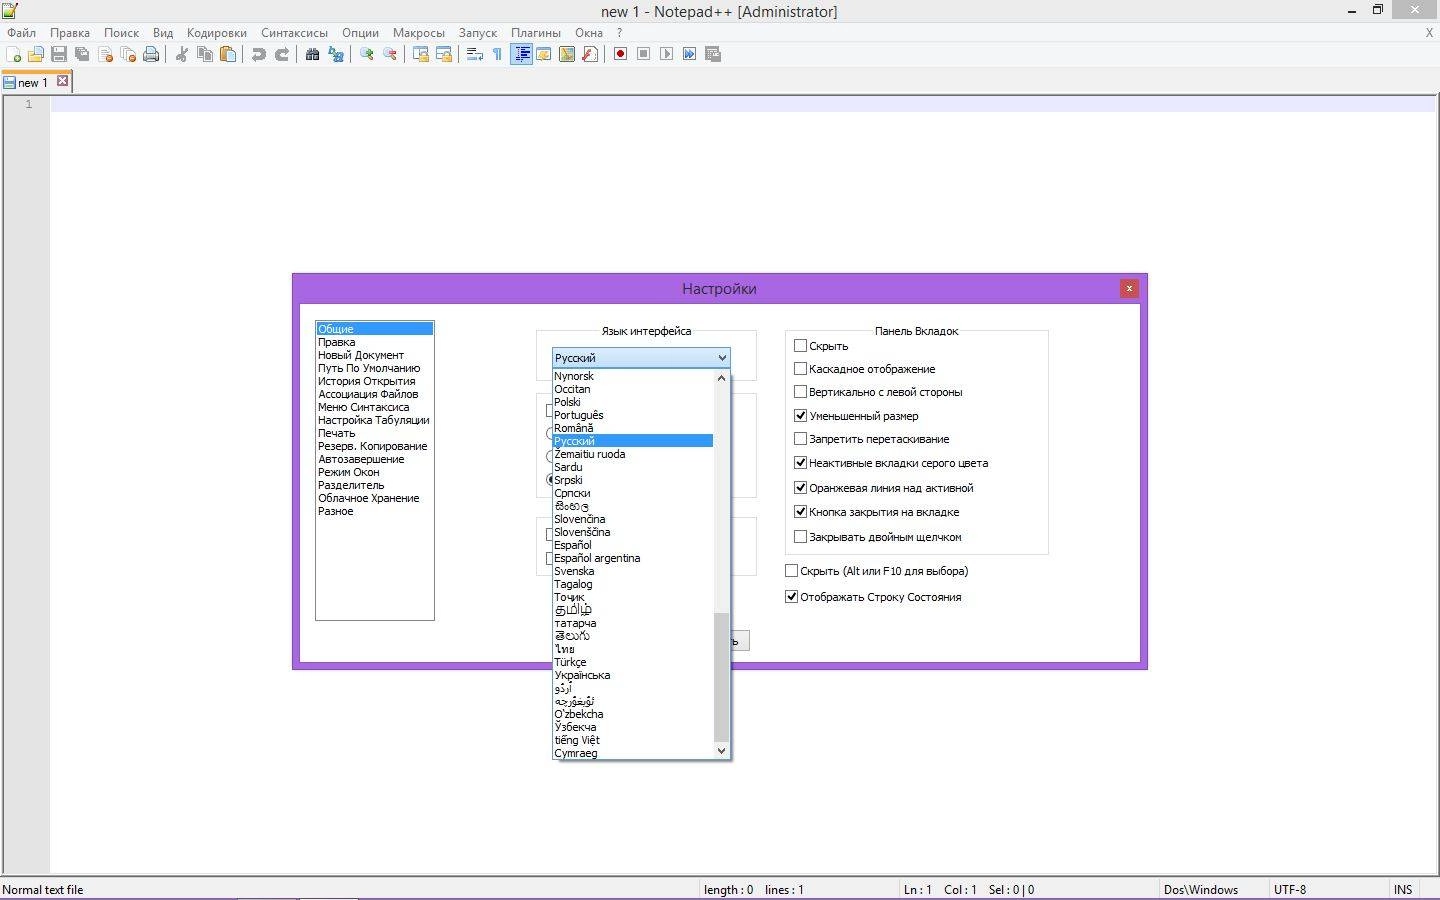
Task: Close the new 1 tab with its red X
Action: point(62,81)
